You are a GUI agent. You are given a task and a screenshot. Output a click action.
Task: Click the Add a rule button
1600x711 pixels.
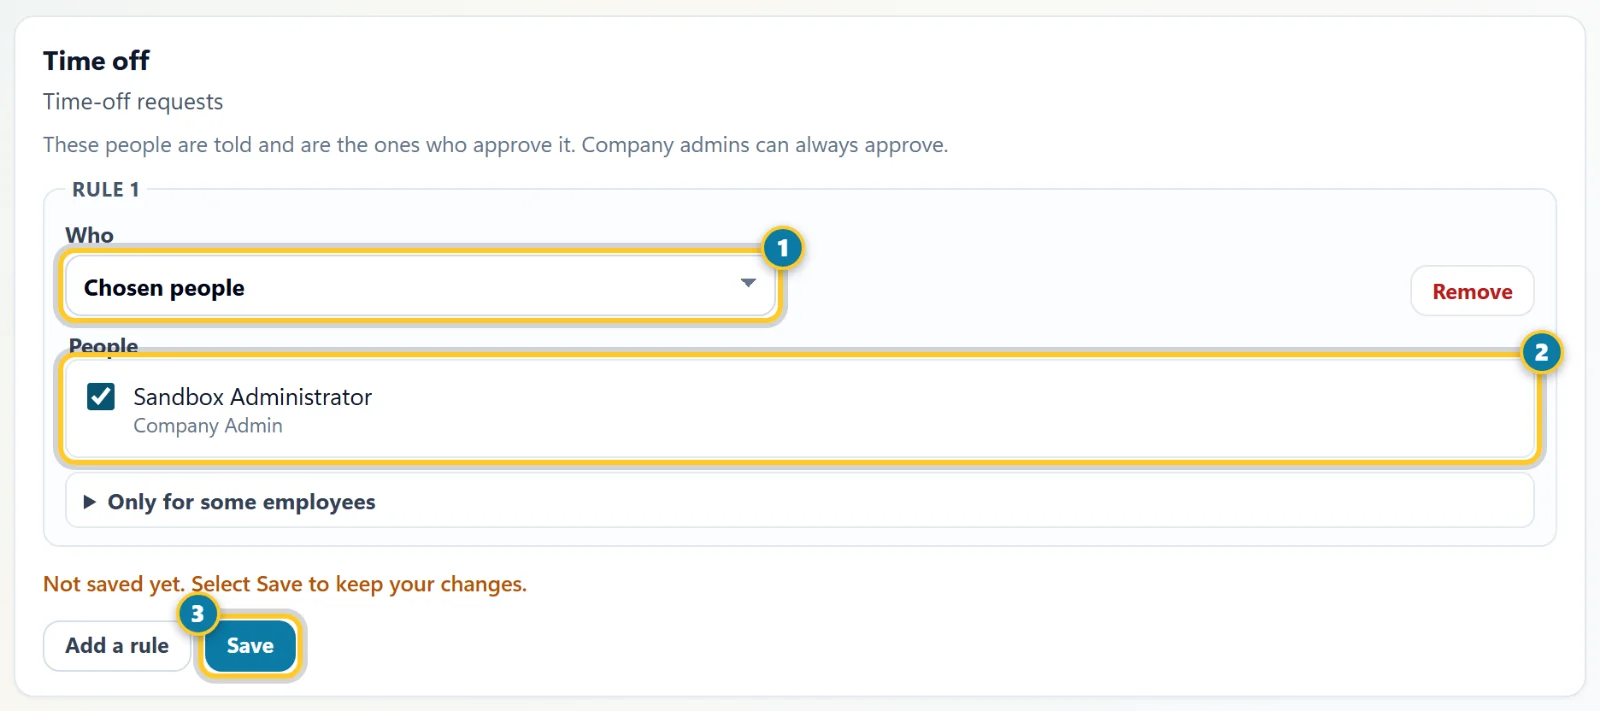(x=117, y=646)
